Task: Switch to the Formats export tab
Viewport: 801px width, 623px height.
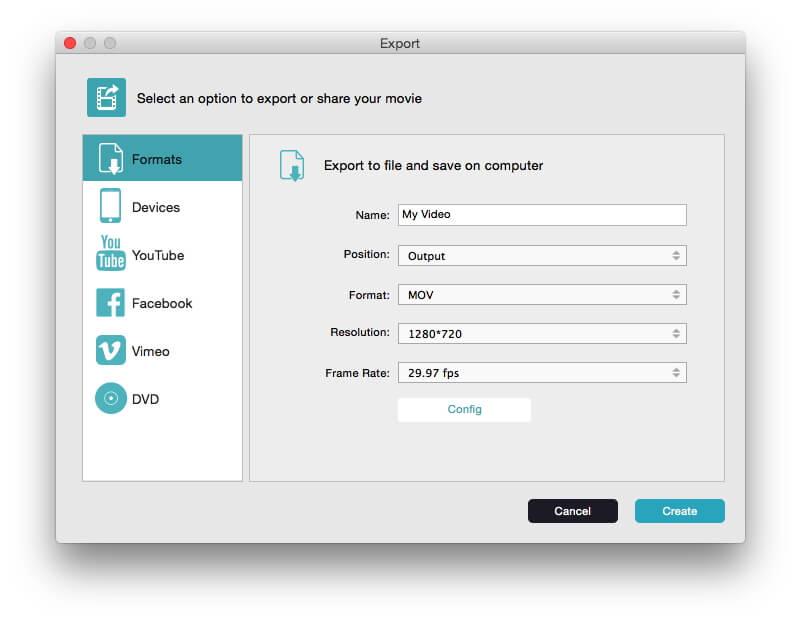Action: click(162, 158)
